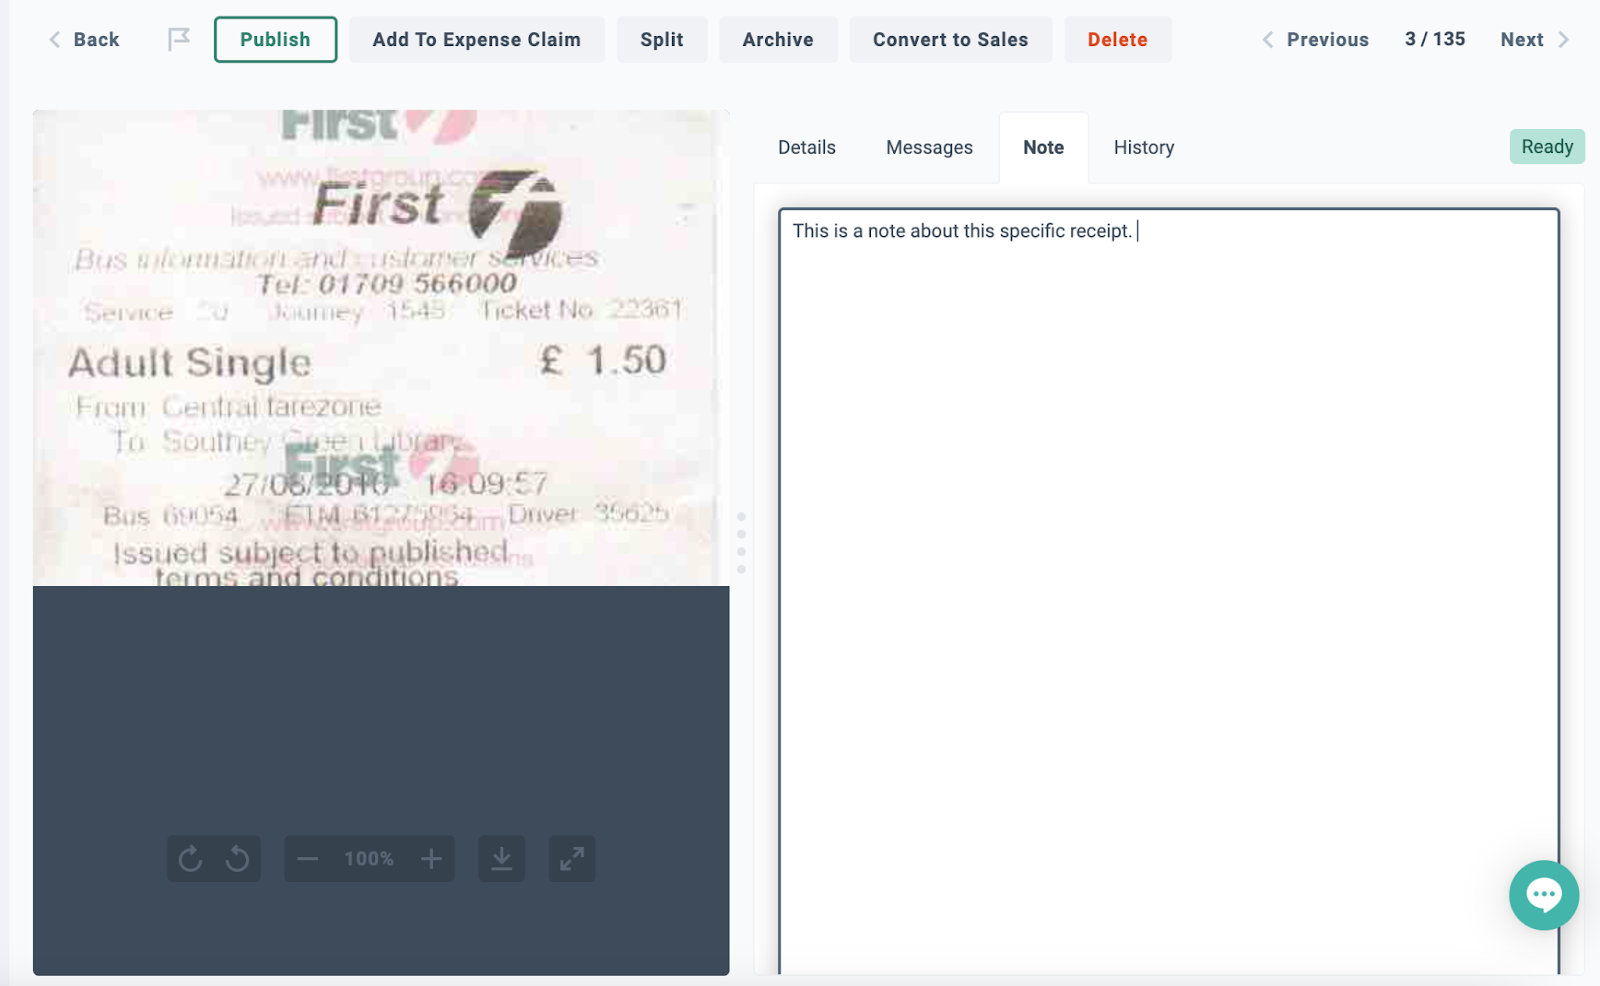1600x986 pixels.
Task: Publish the receipt
Action: pyautogui.click(x=275, y=40)
